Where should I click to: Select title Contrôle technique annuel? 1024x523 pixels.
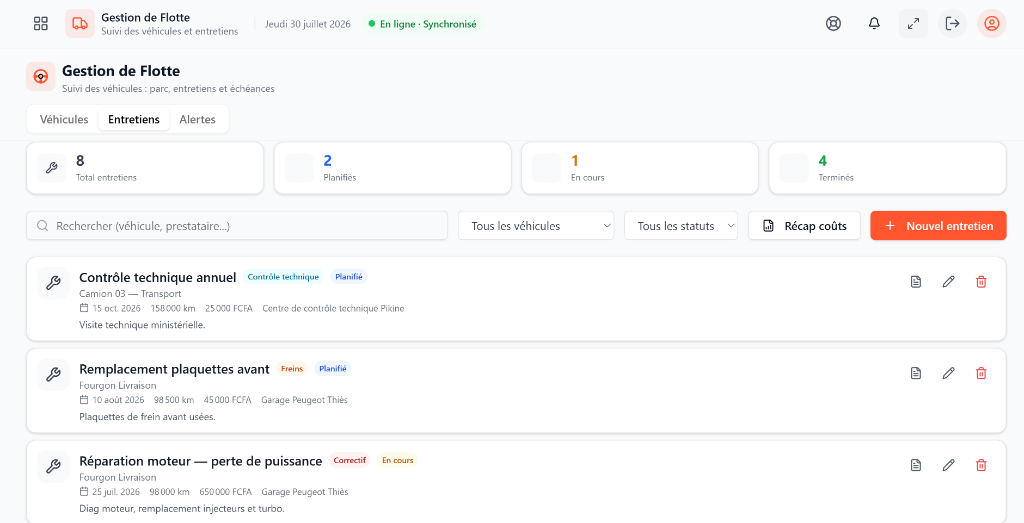coord(157,277)
